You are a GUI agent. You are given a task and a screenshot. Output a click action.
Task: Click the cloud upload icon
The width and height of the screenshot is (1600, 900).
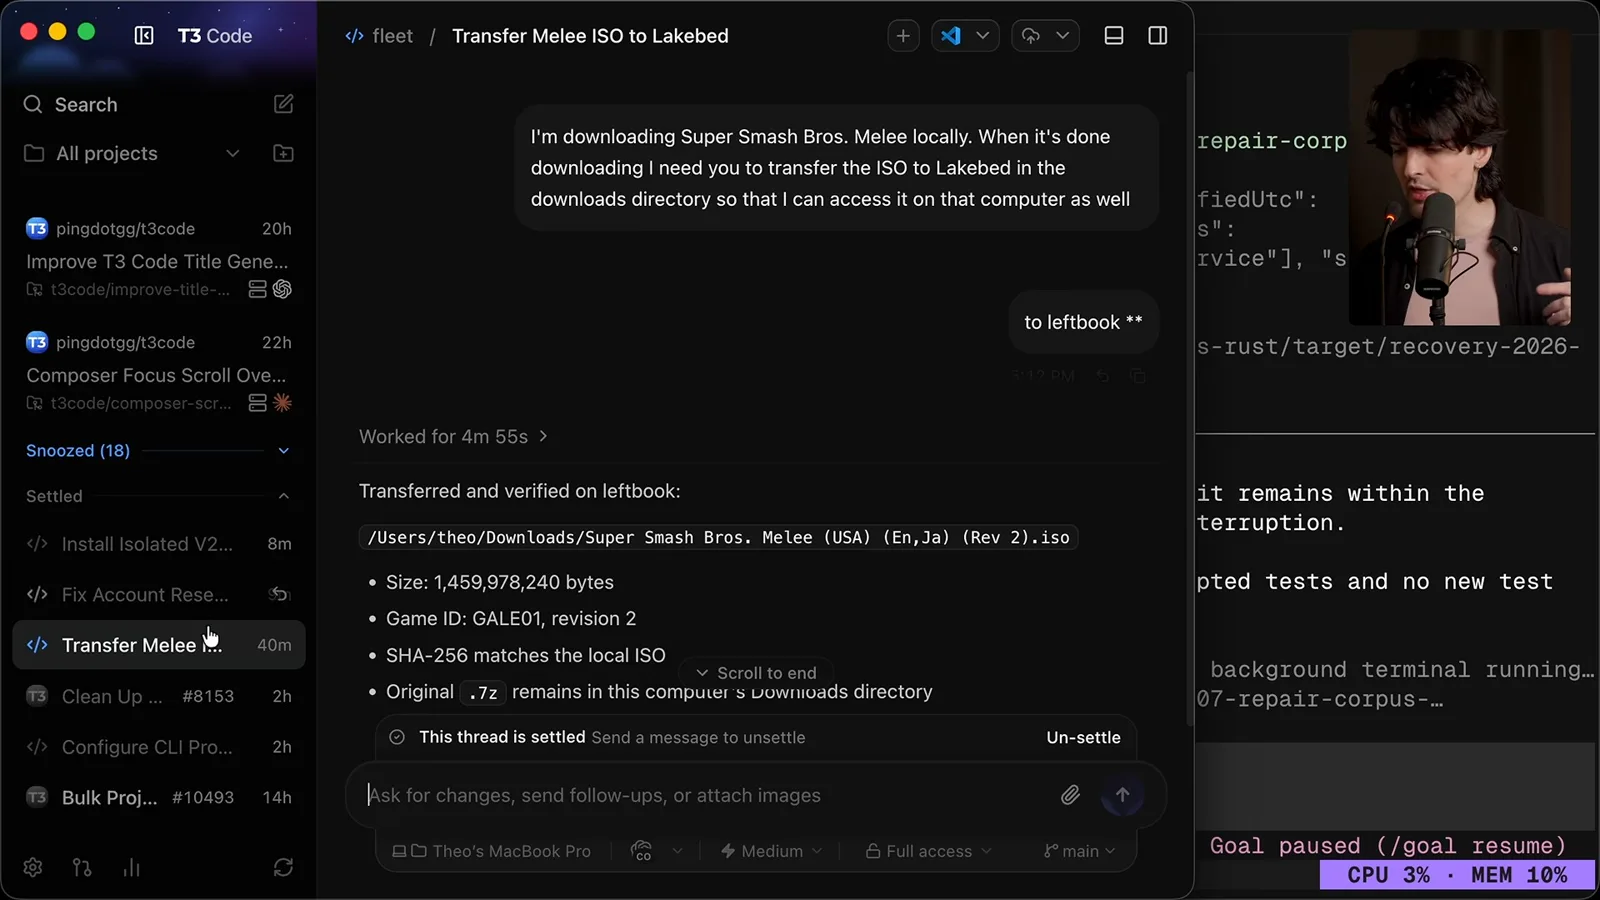1031,36
